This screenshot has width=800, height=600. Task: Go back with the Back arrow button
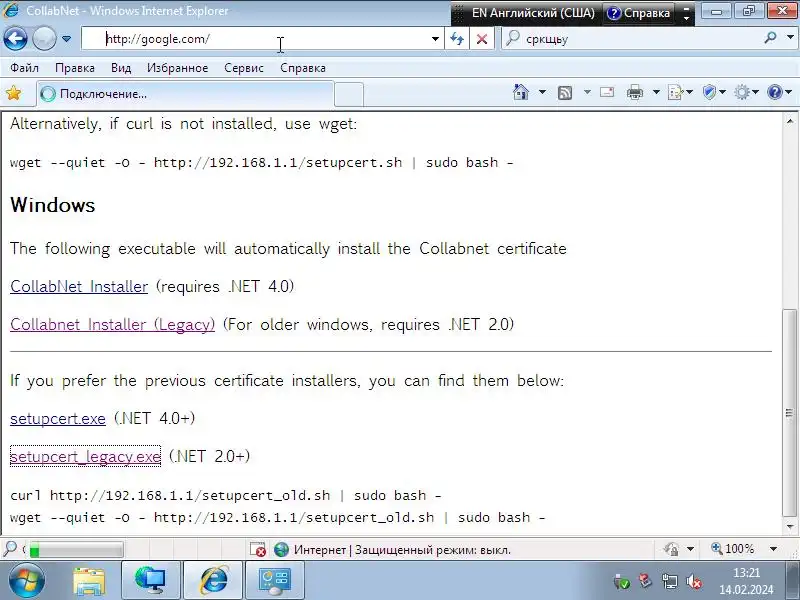click(15, 38)
